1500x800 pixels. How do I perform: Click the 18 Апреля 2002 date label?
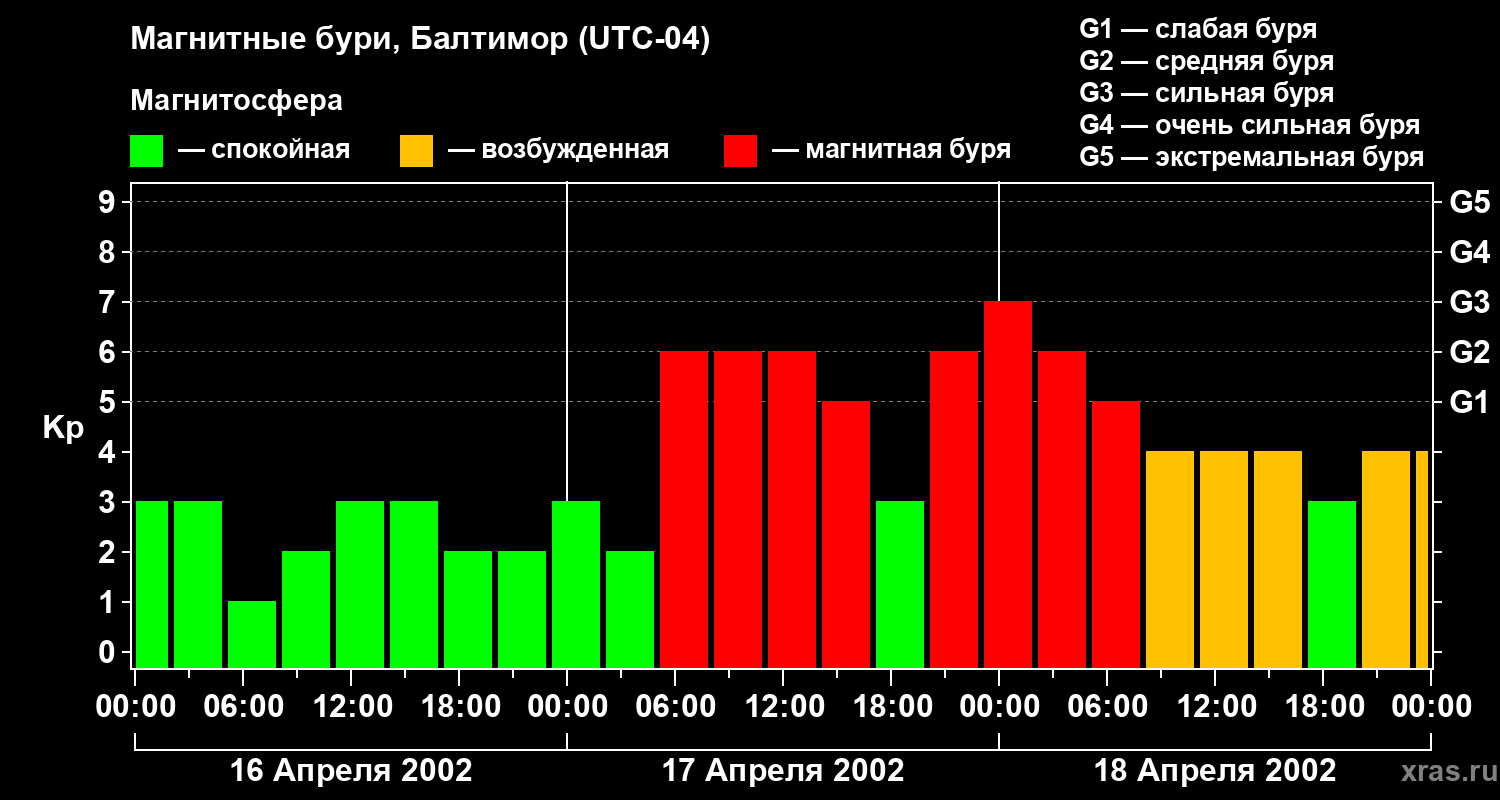(x=1215, y=771)
